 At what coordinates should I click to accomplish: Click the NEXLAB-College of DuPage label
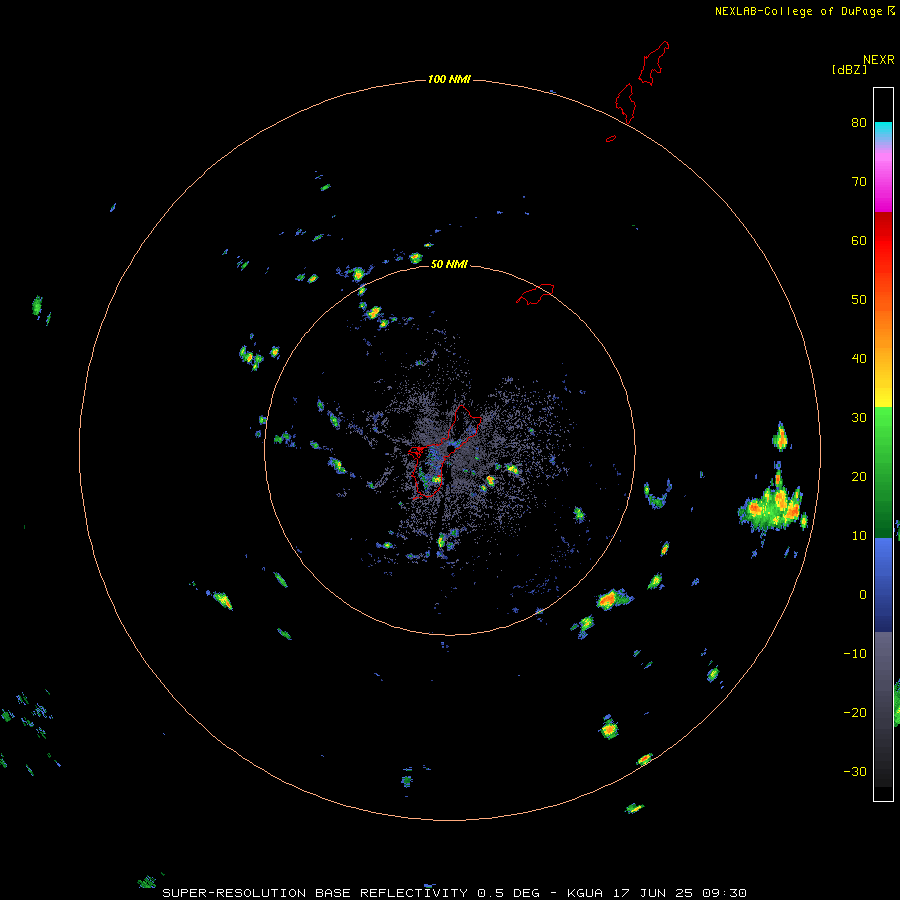(798, 11)
